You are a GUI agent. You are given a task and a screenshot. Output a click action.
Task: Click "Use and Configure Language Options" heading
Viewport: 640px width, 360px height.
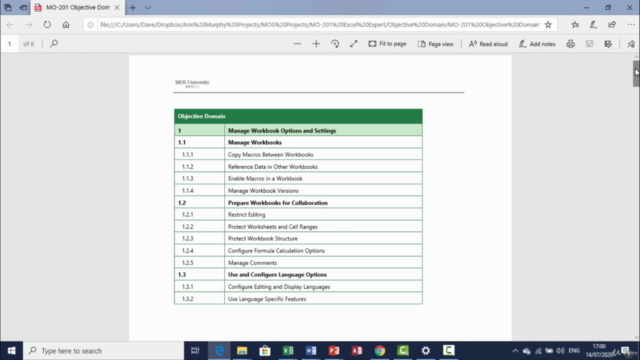tap(277, 274)
